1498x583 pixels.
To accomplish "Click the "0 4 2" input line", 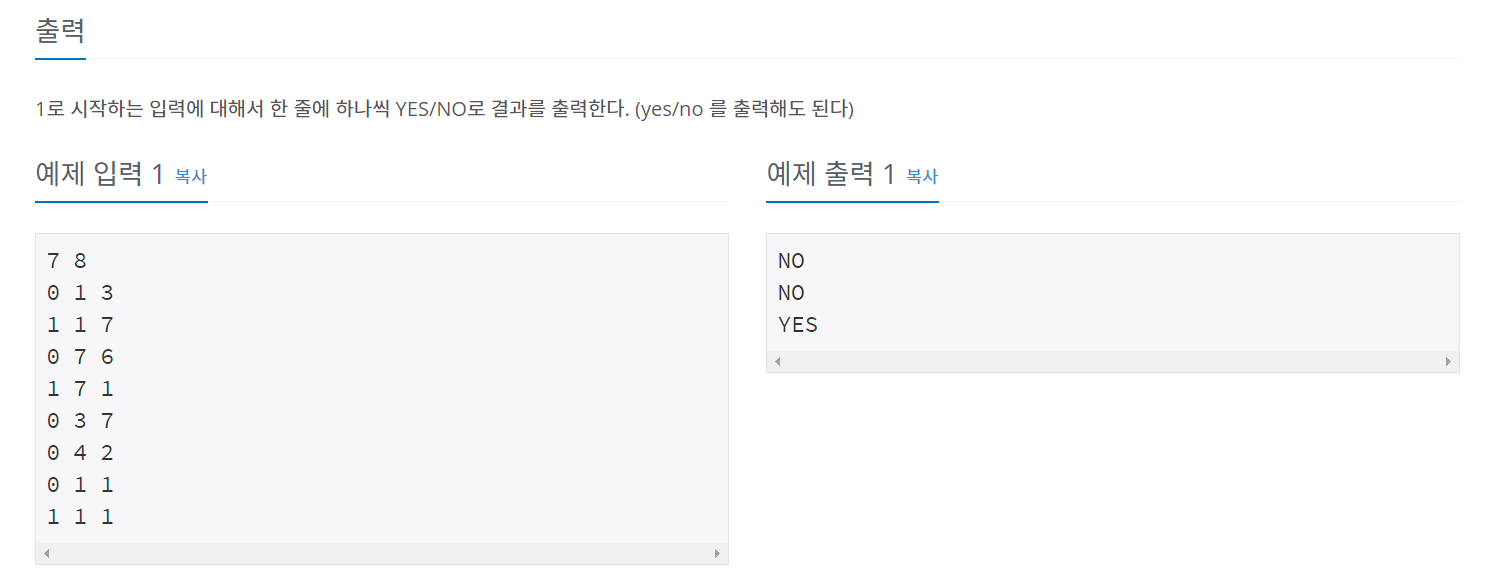I will (80, 453).
